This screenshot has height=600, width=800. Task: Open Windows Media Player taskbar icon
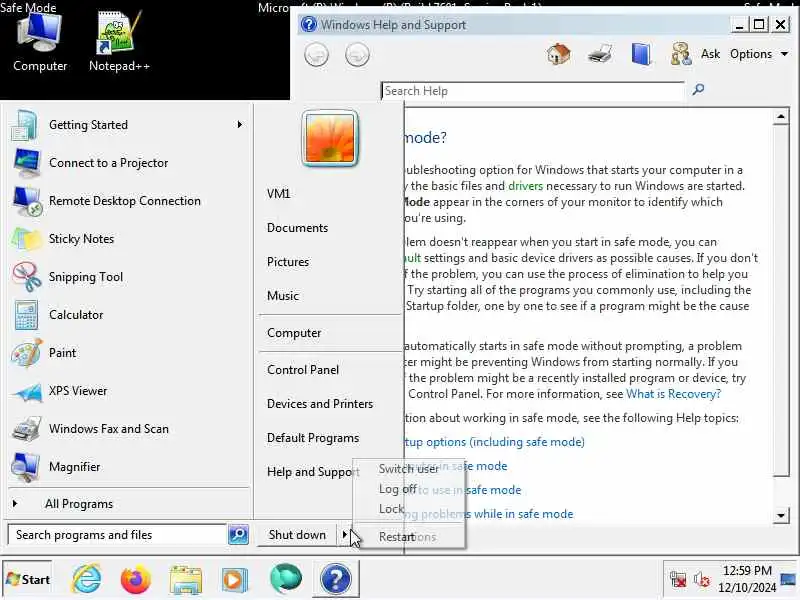point(235,580)
